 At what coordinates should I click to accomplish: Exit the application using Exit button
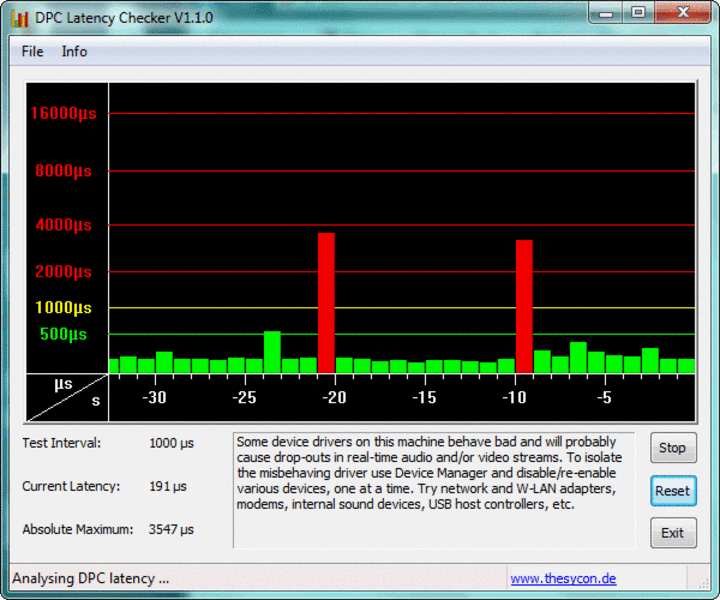pyautogui.click(x=672, y=533)
